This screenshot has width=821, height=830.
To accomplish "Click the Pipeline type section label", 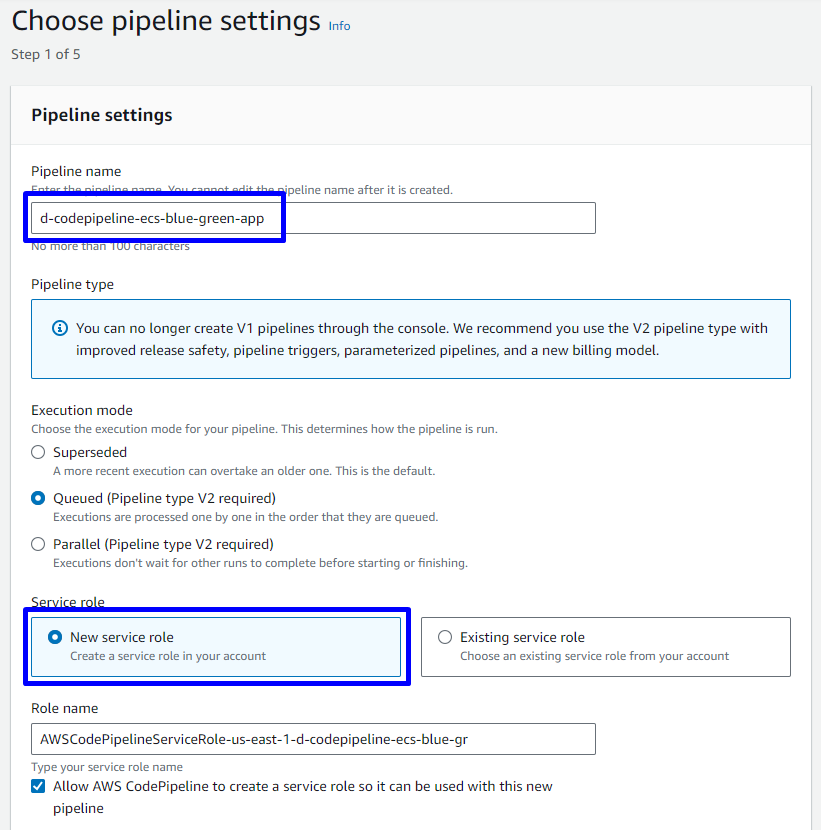I will point(73,284).
